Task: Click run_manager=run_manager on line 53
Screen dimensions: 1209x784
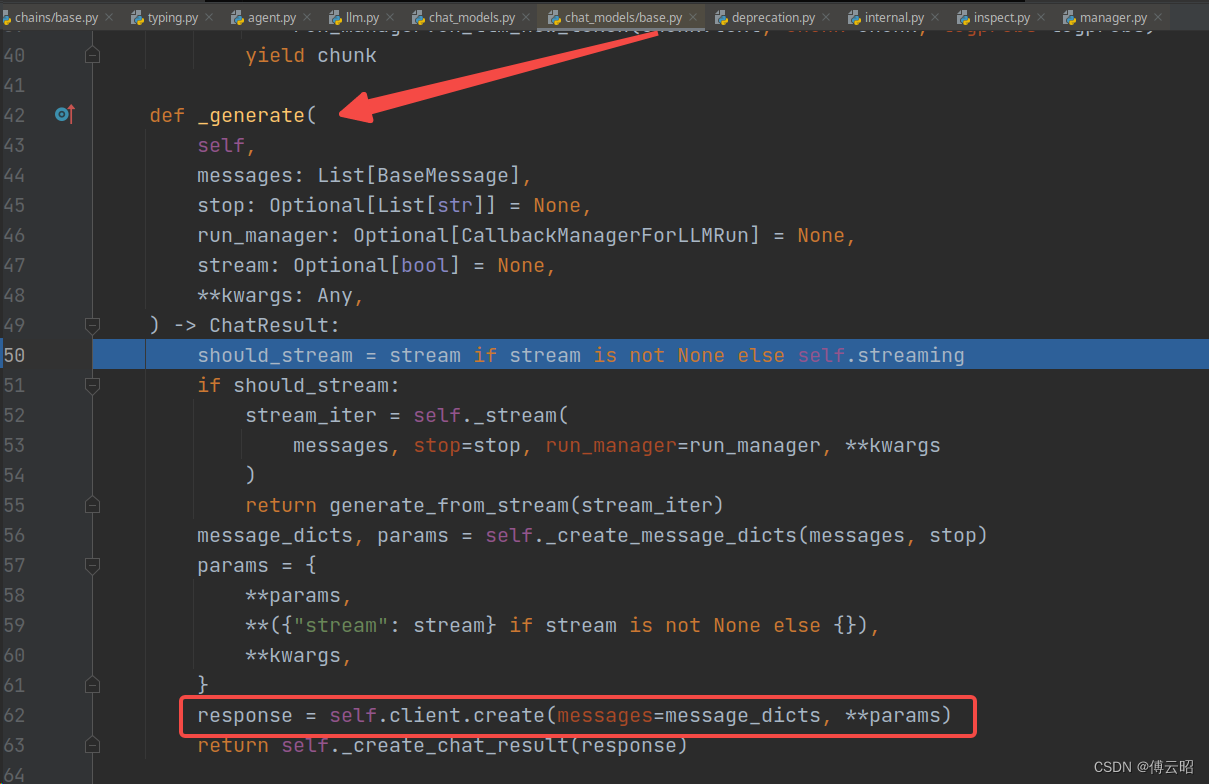Action: pyautogui.click(x=683, y=445)
